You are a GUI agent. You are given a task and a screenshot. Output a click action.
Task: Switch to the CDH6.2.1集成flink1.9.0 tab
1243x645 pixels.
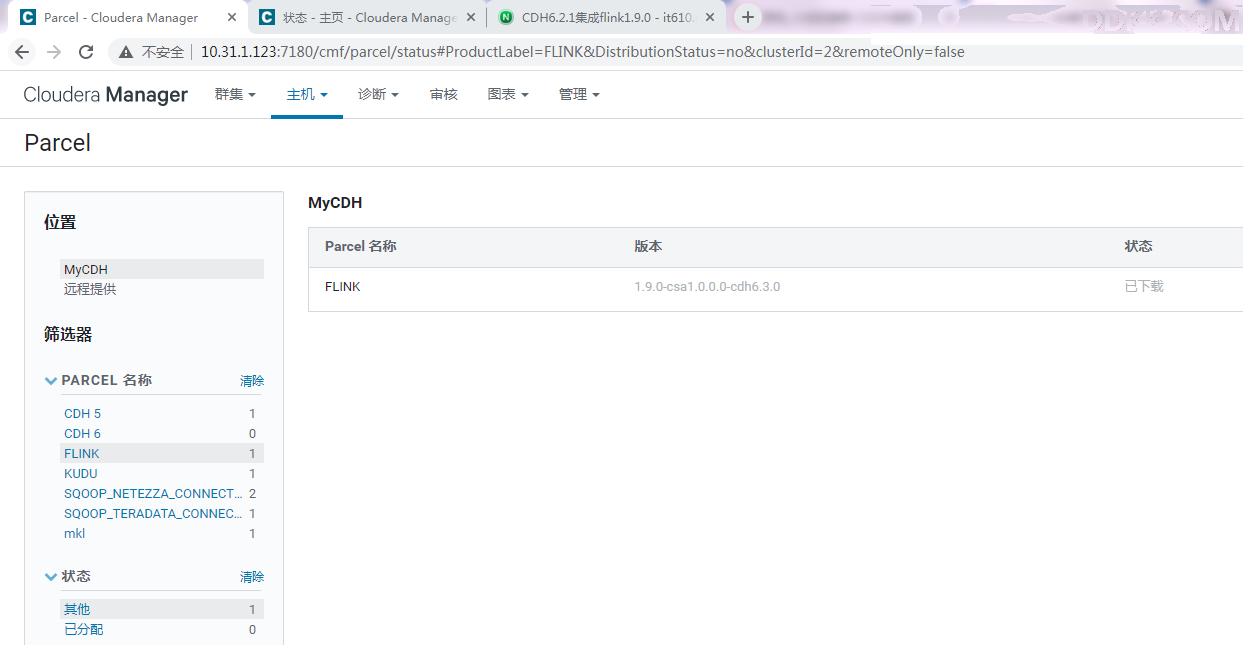tap(607, 18)
